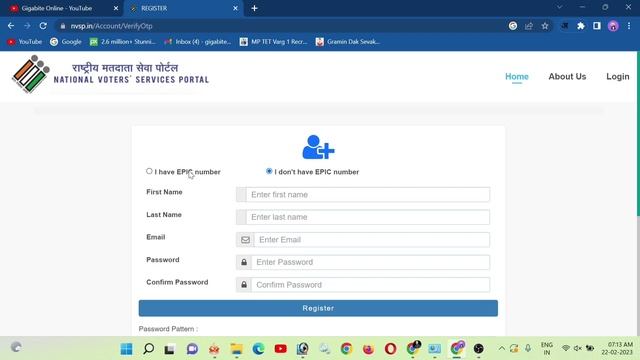Bookmark this page with the star icon

pyautogui.click(x=544, y=26)
